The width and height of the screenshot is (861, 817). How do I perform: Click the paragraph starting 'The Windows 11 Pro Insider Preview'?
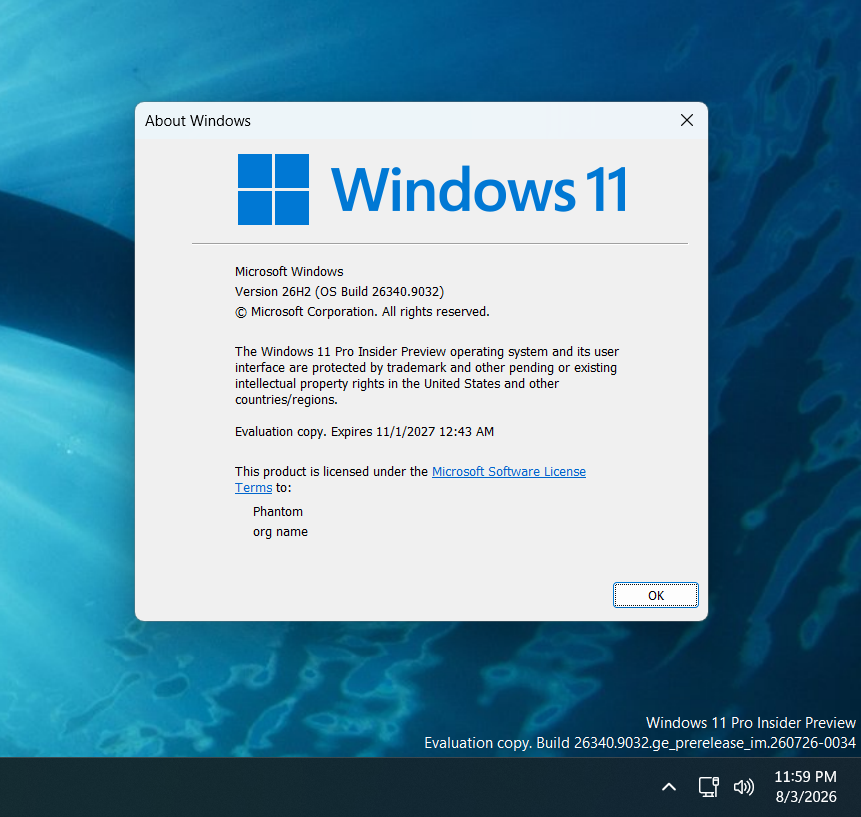(427, 376)
